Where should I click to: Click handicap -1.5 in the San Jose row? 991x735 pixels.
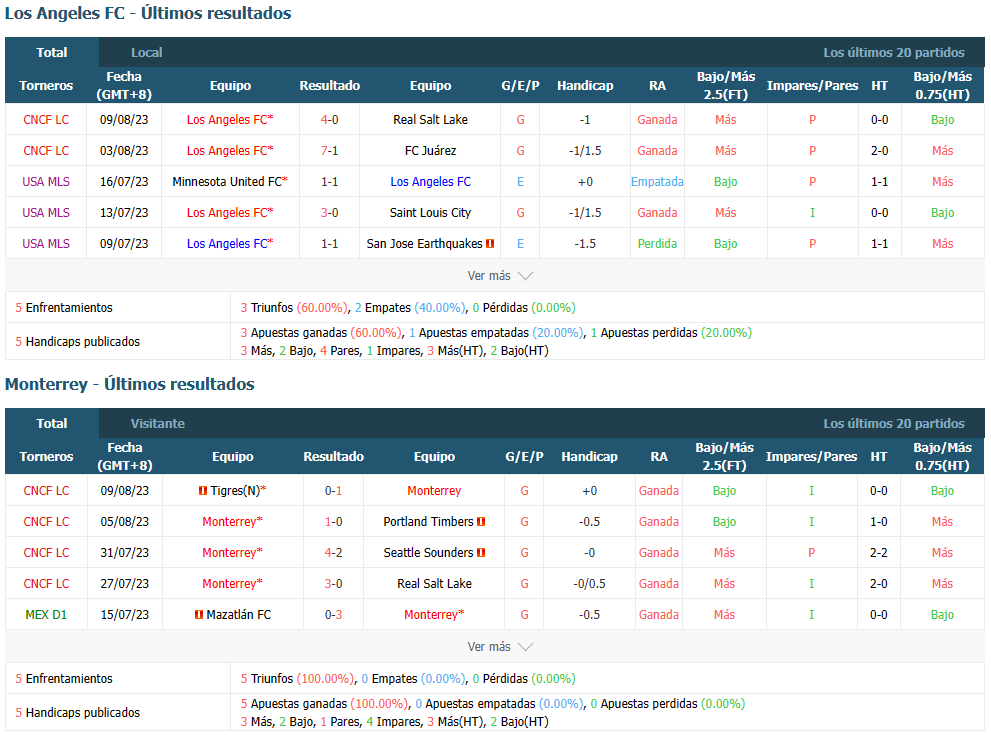pos(585,243)
